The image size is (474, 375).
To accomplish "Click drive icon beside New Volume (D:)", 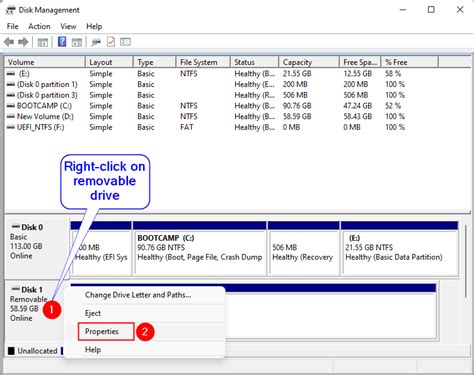I will 11,116.
